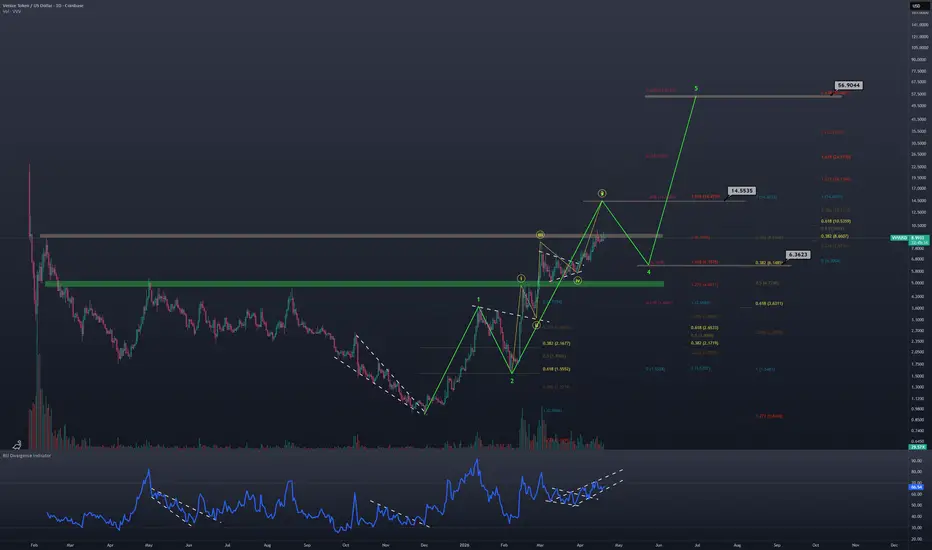
Task: Open the USD currency selector
Action: tap(916, 5)
